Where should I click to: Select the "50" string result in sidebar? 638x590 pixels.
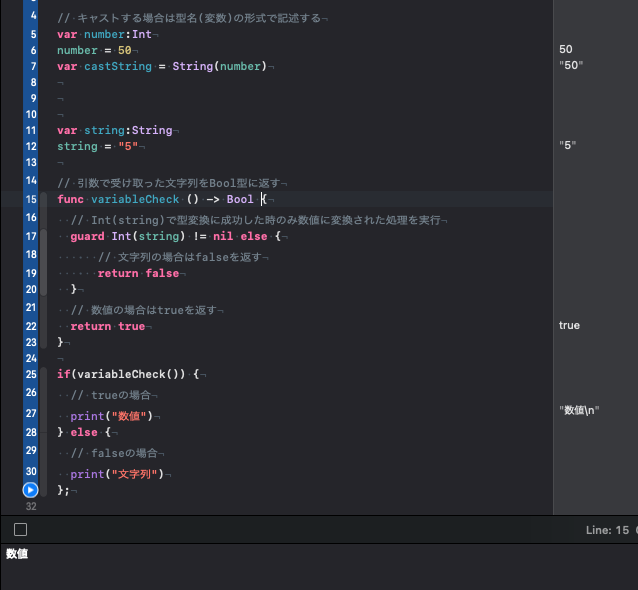coord(571,65)
